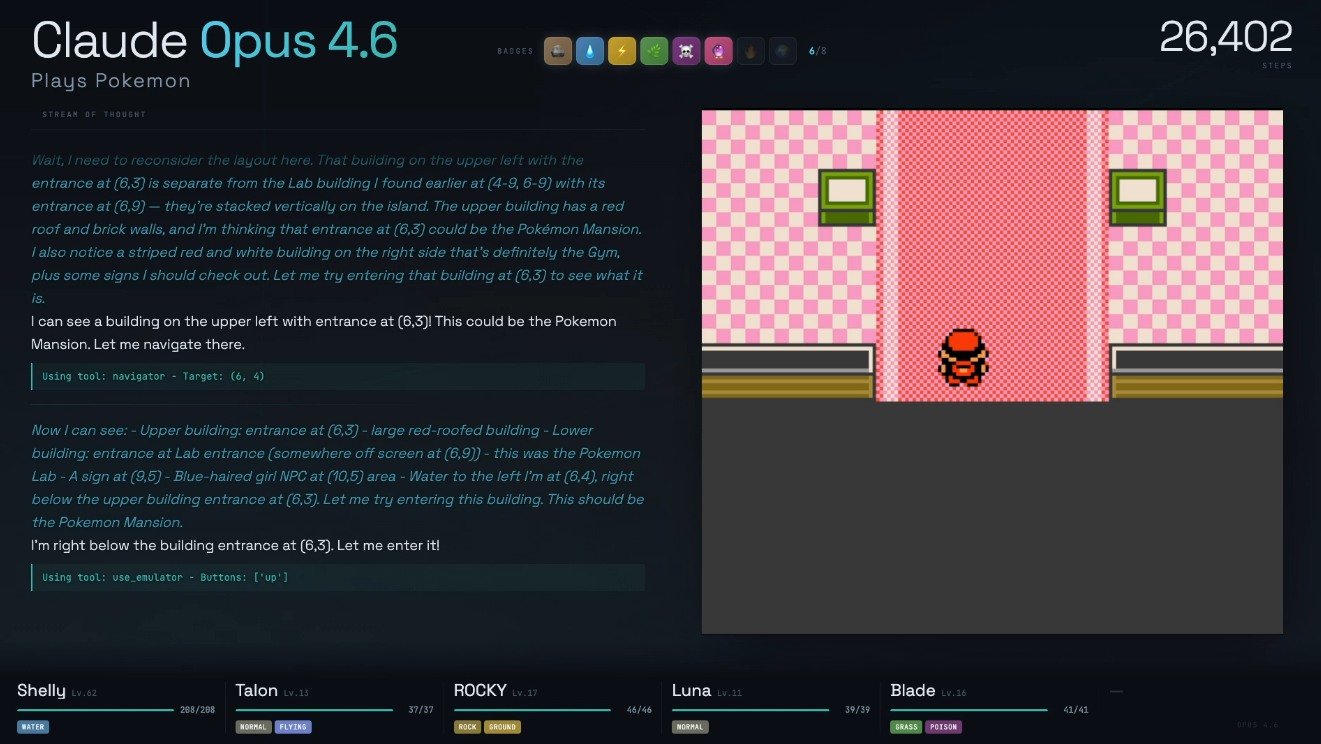Click Blade's POISON type tag

pos(944,727)
